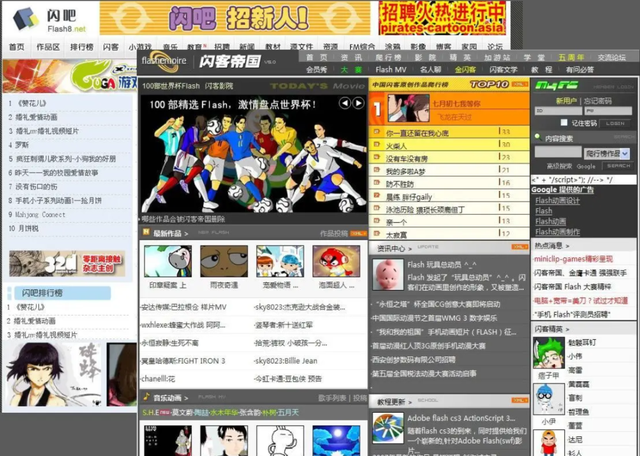Screen dimensions: 640x456
Task: Click the content search text field
Action: click(x=558, y=152)
